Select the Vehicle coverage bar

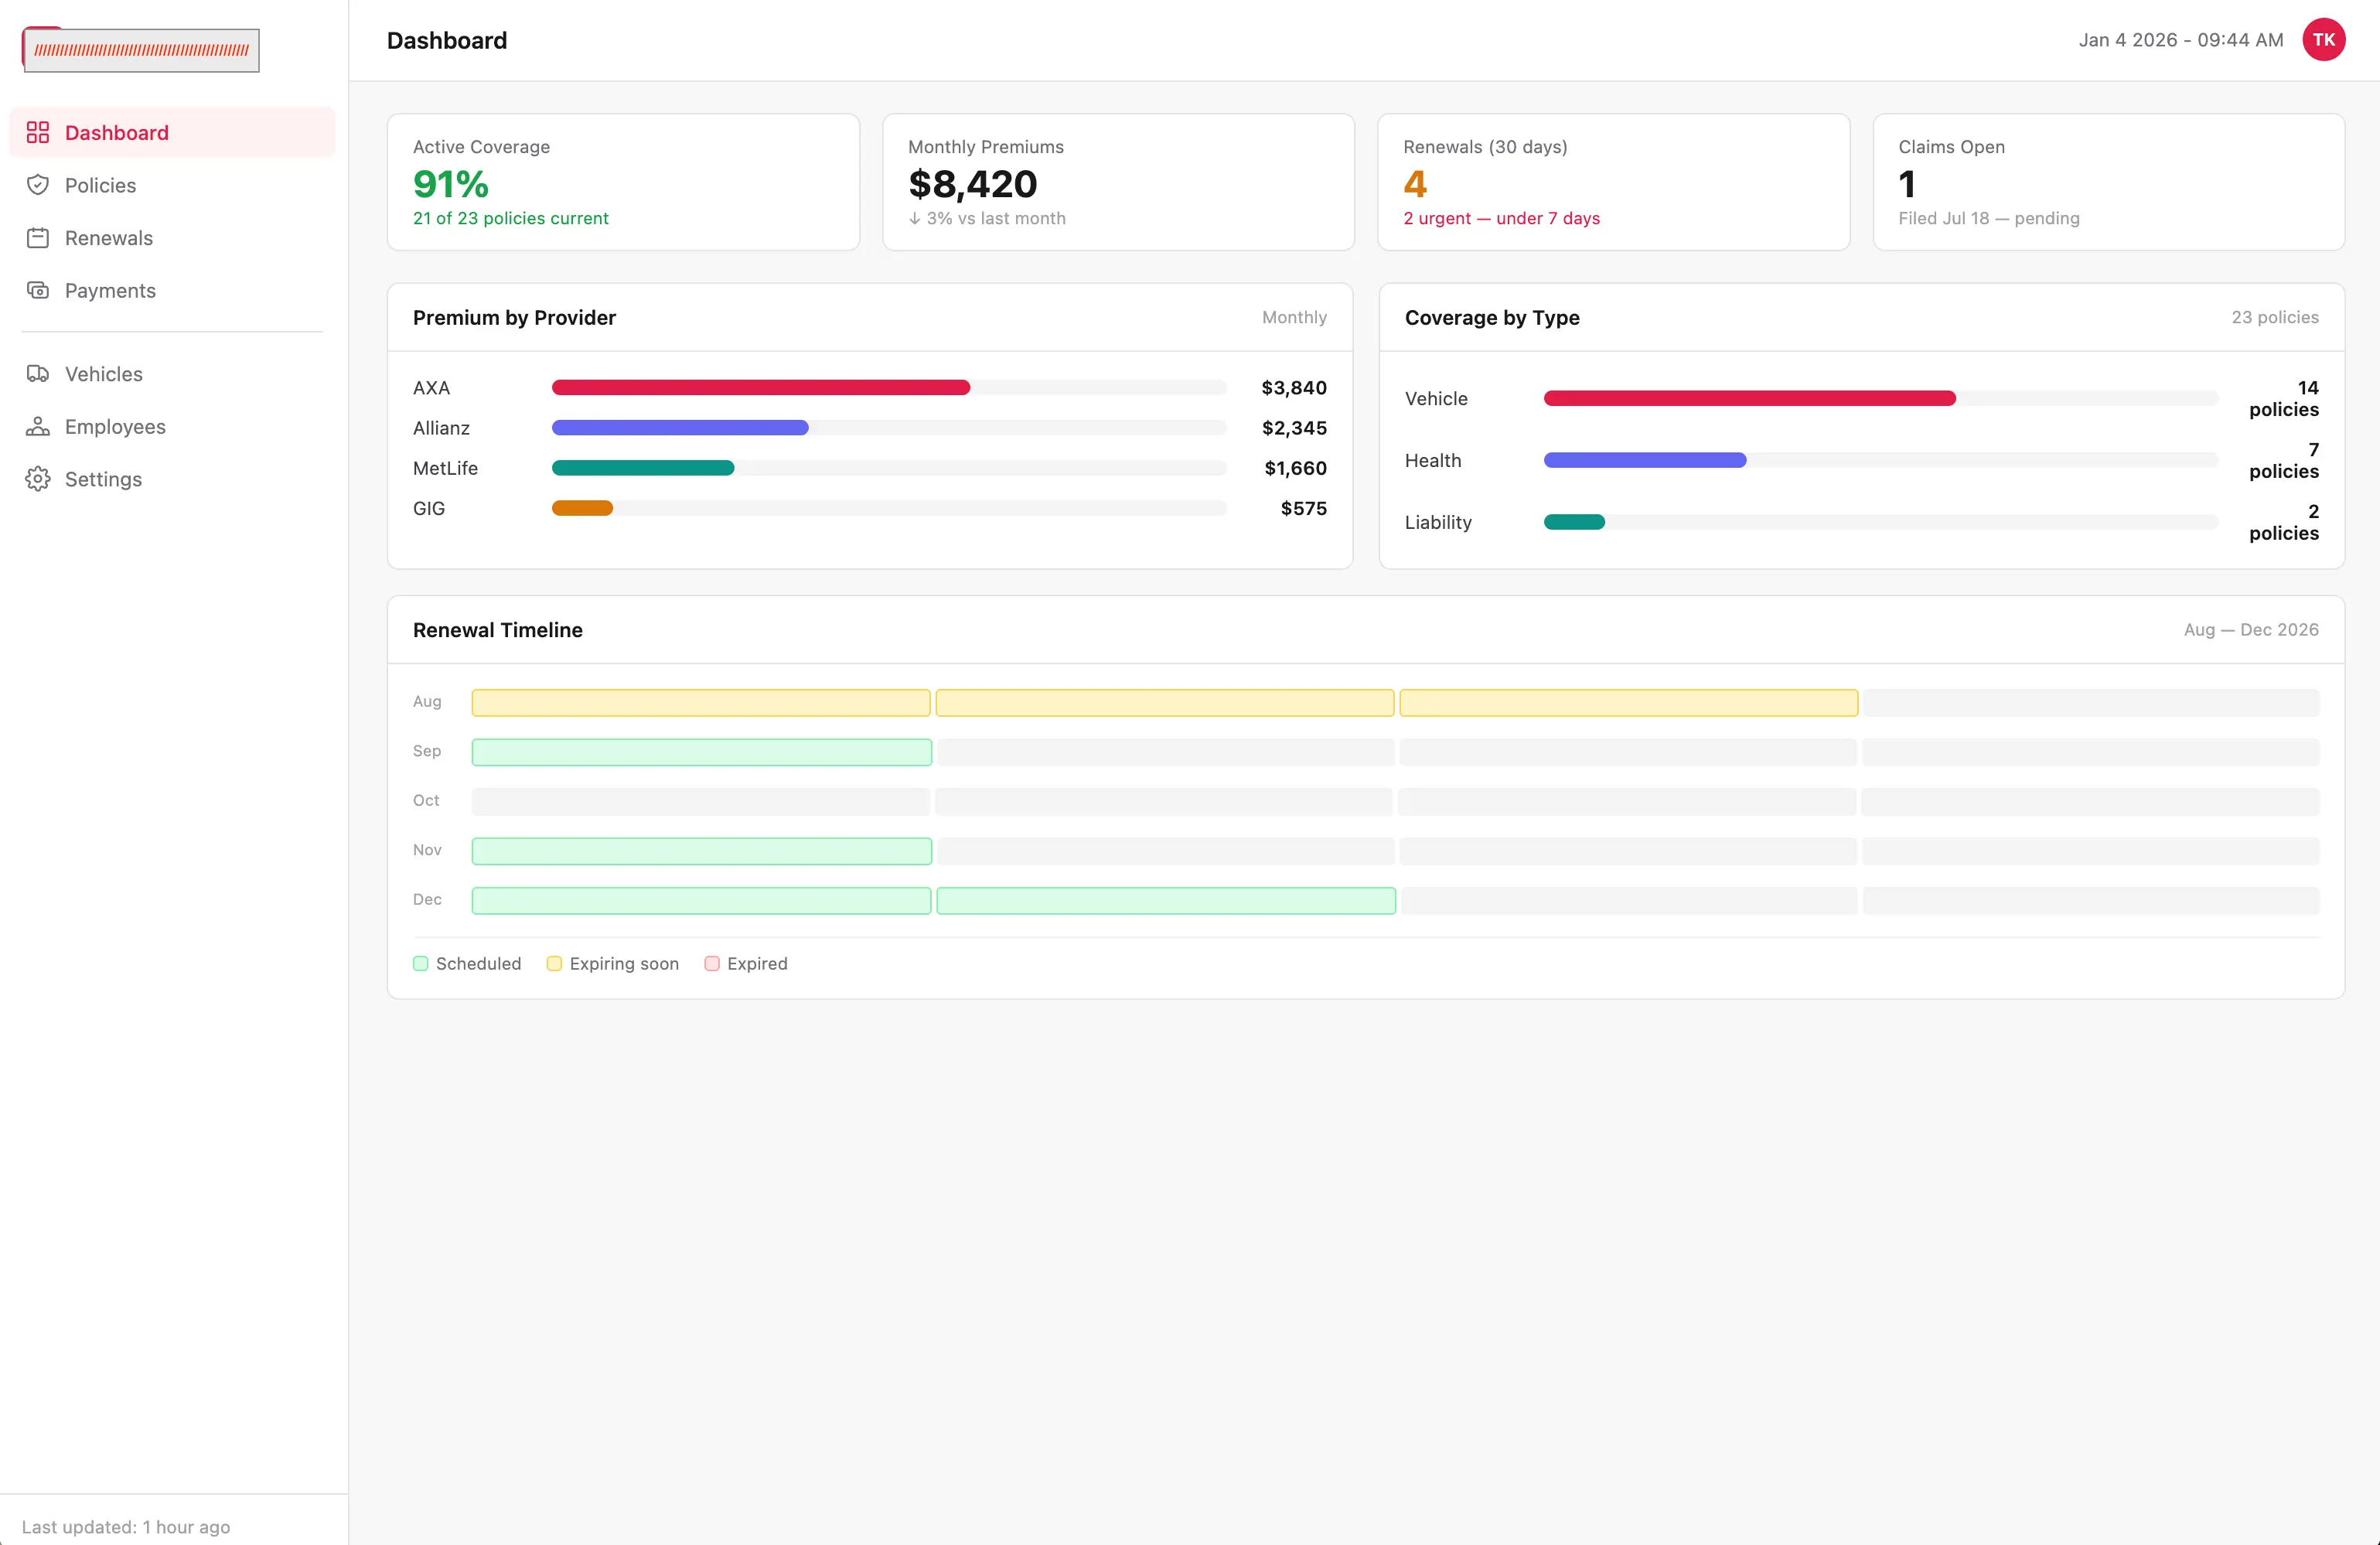(1750, 399)
